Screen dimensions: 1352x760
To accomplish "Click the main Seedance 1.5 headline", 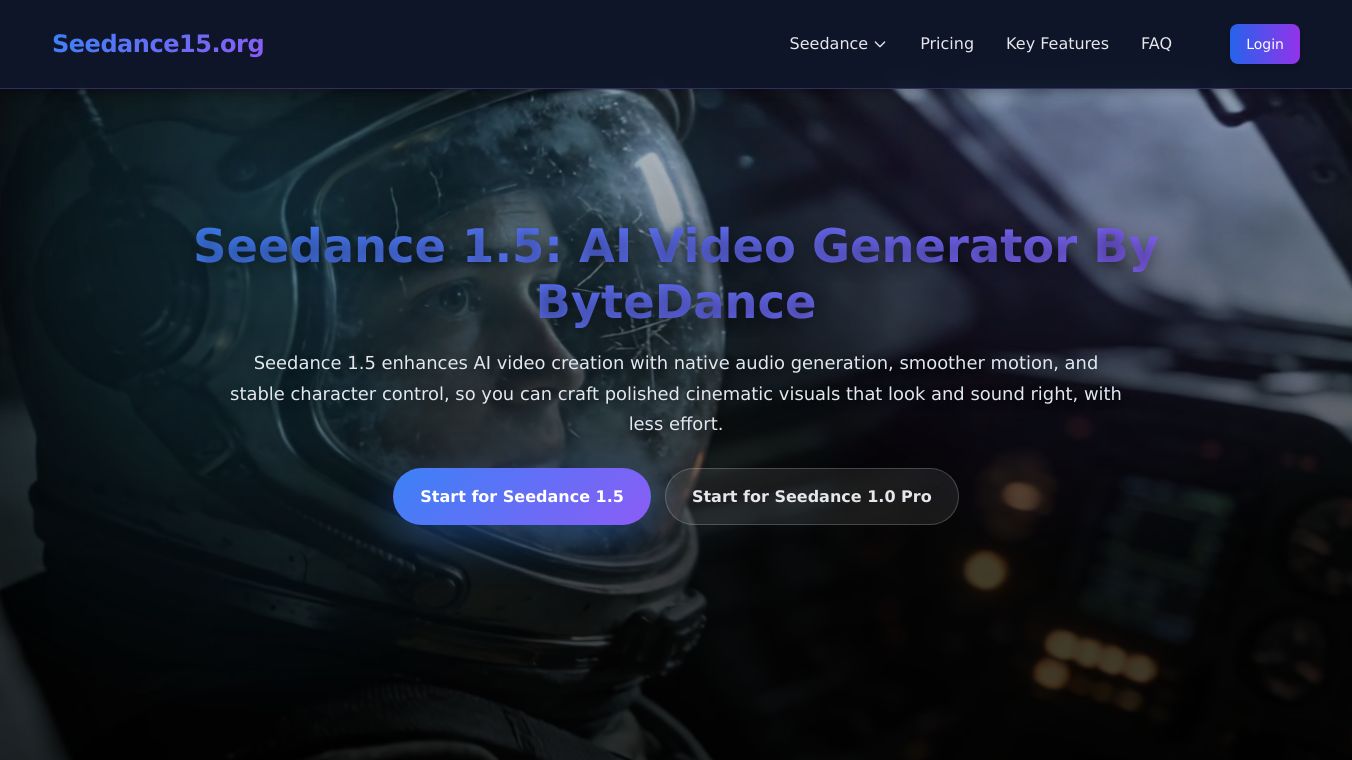I will click(x=676, y=272).
